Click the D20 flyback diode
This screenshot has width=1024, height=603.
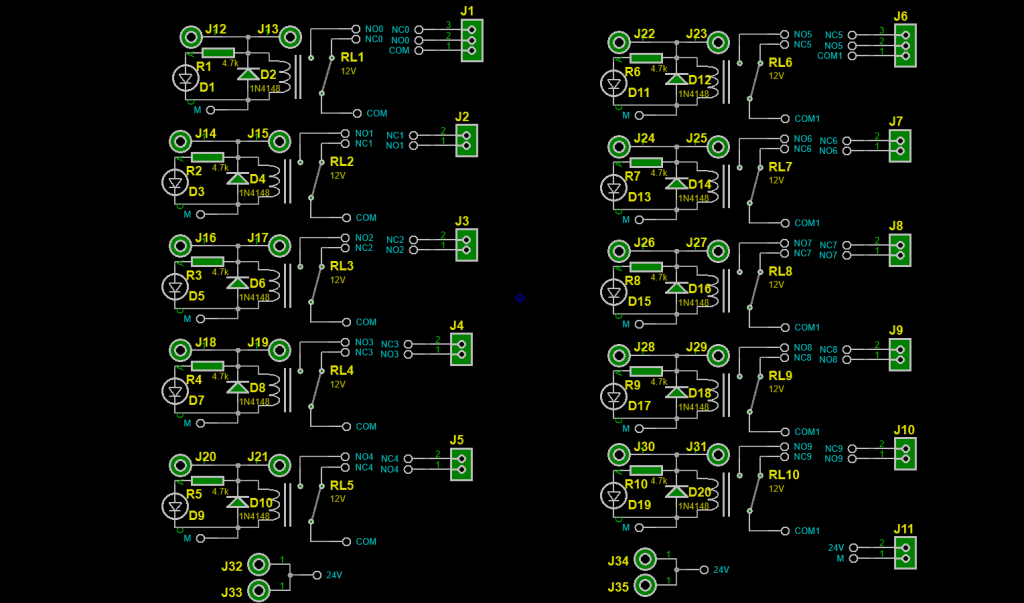[676, 492]
